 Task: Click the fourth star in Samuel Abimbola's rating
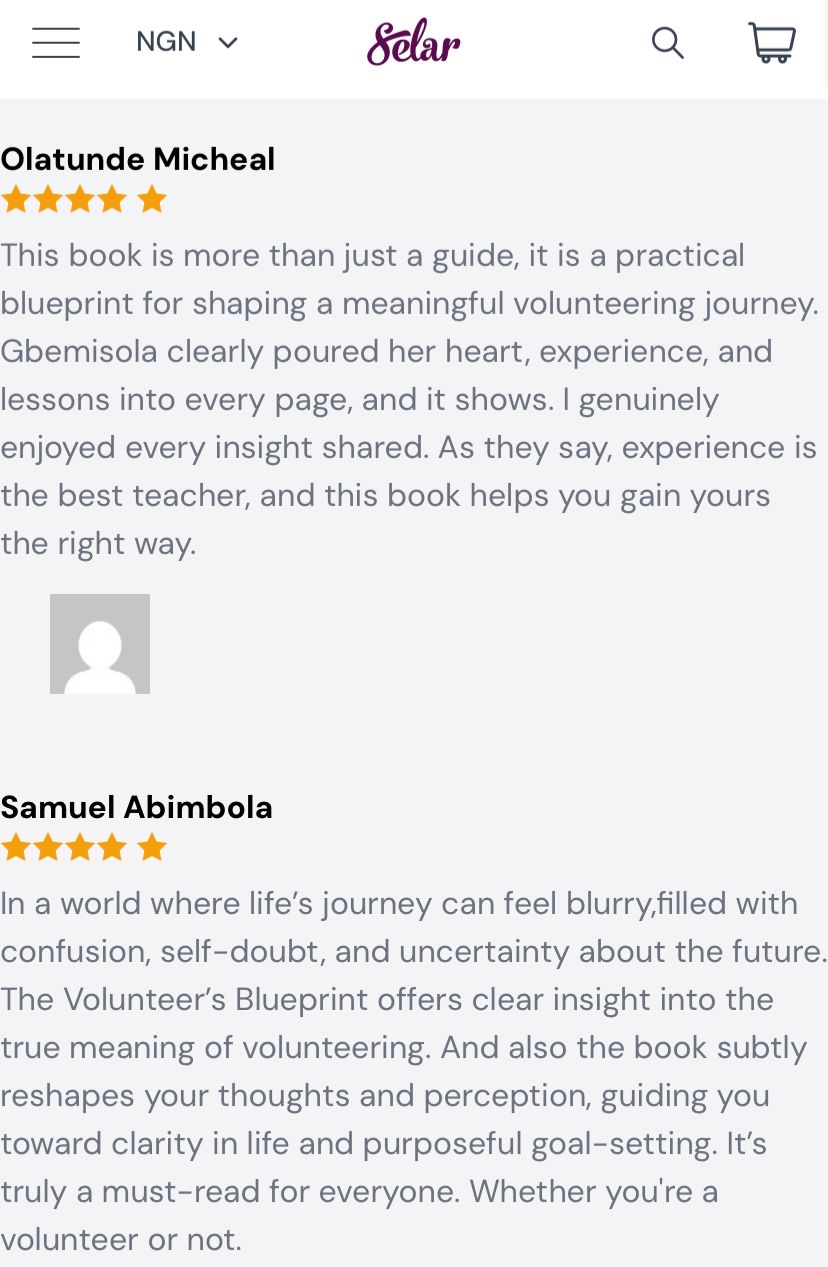113,848
